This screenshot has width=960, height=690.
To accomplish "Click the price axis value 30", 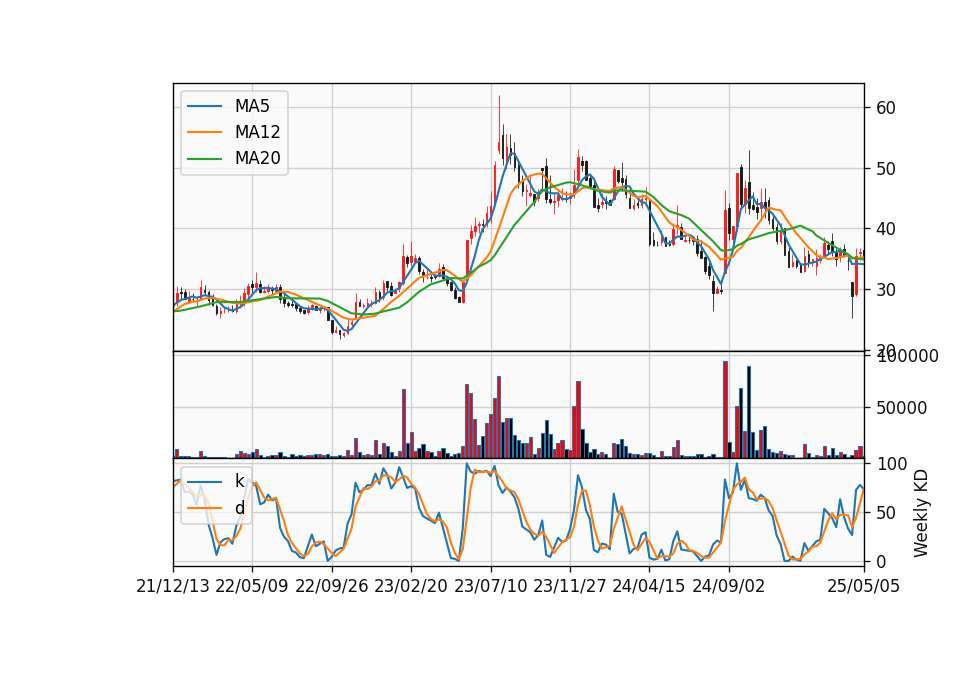I will coord(886,290).
